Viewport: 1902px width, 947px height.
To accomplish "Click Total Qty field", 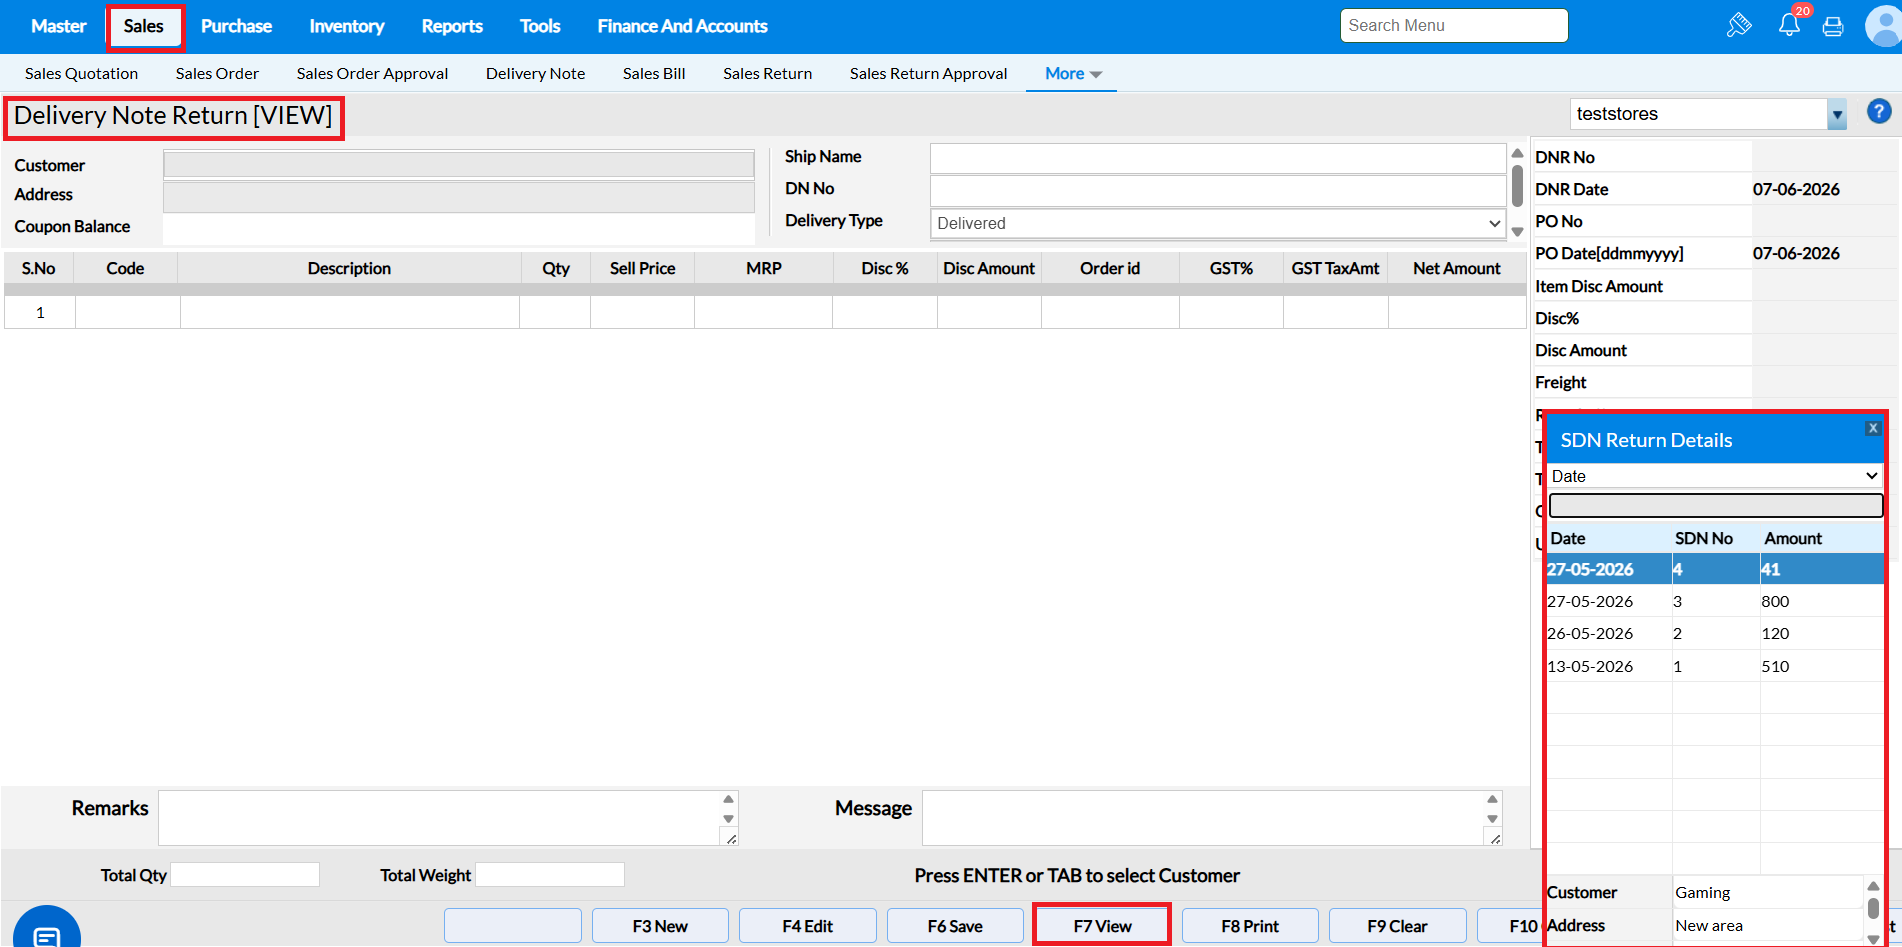I will pos(245,875).
